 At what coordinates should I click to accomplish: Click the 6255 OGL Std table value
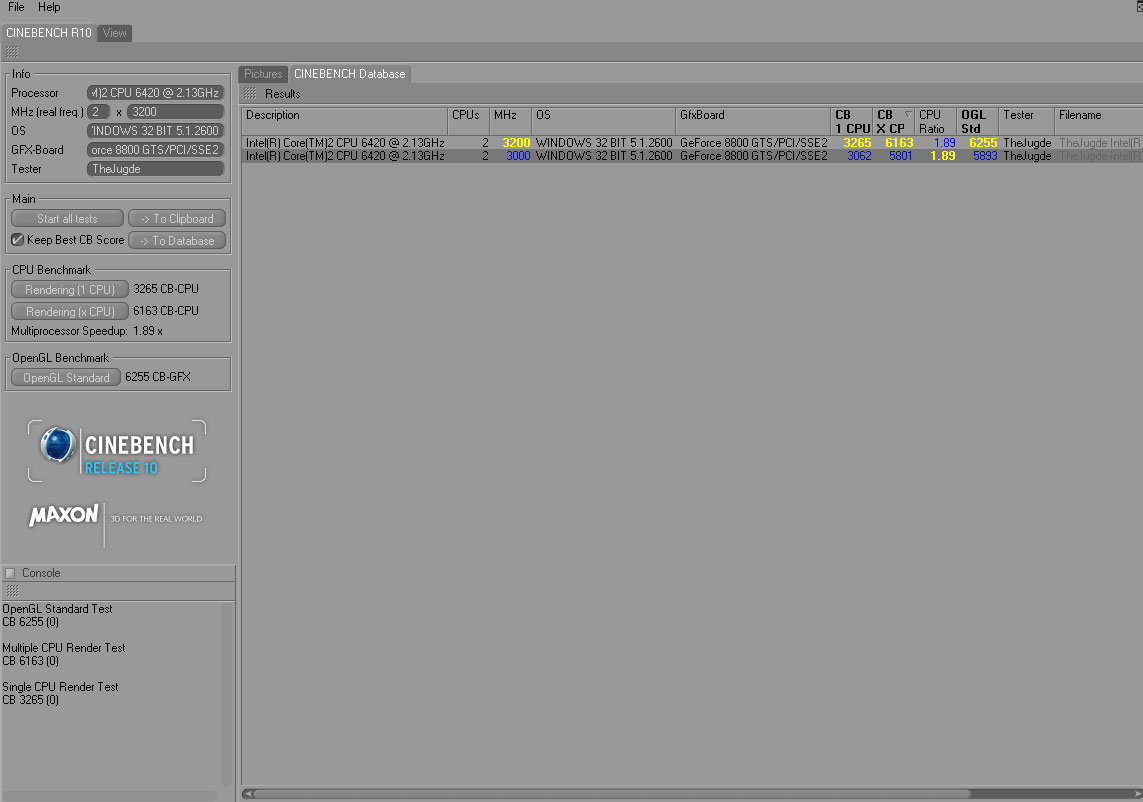tap(983, 143)
